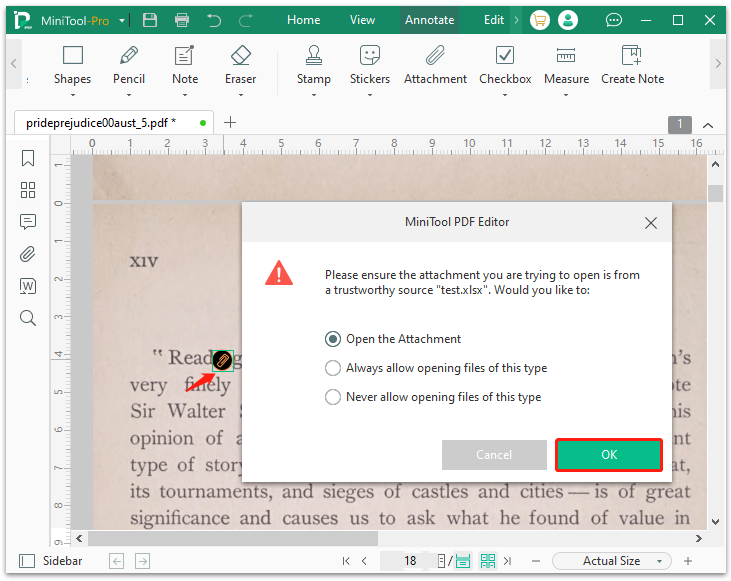
Task: Open the comments sidebar panel
Action: 28,221
